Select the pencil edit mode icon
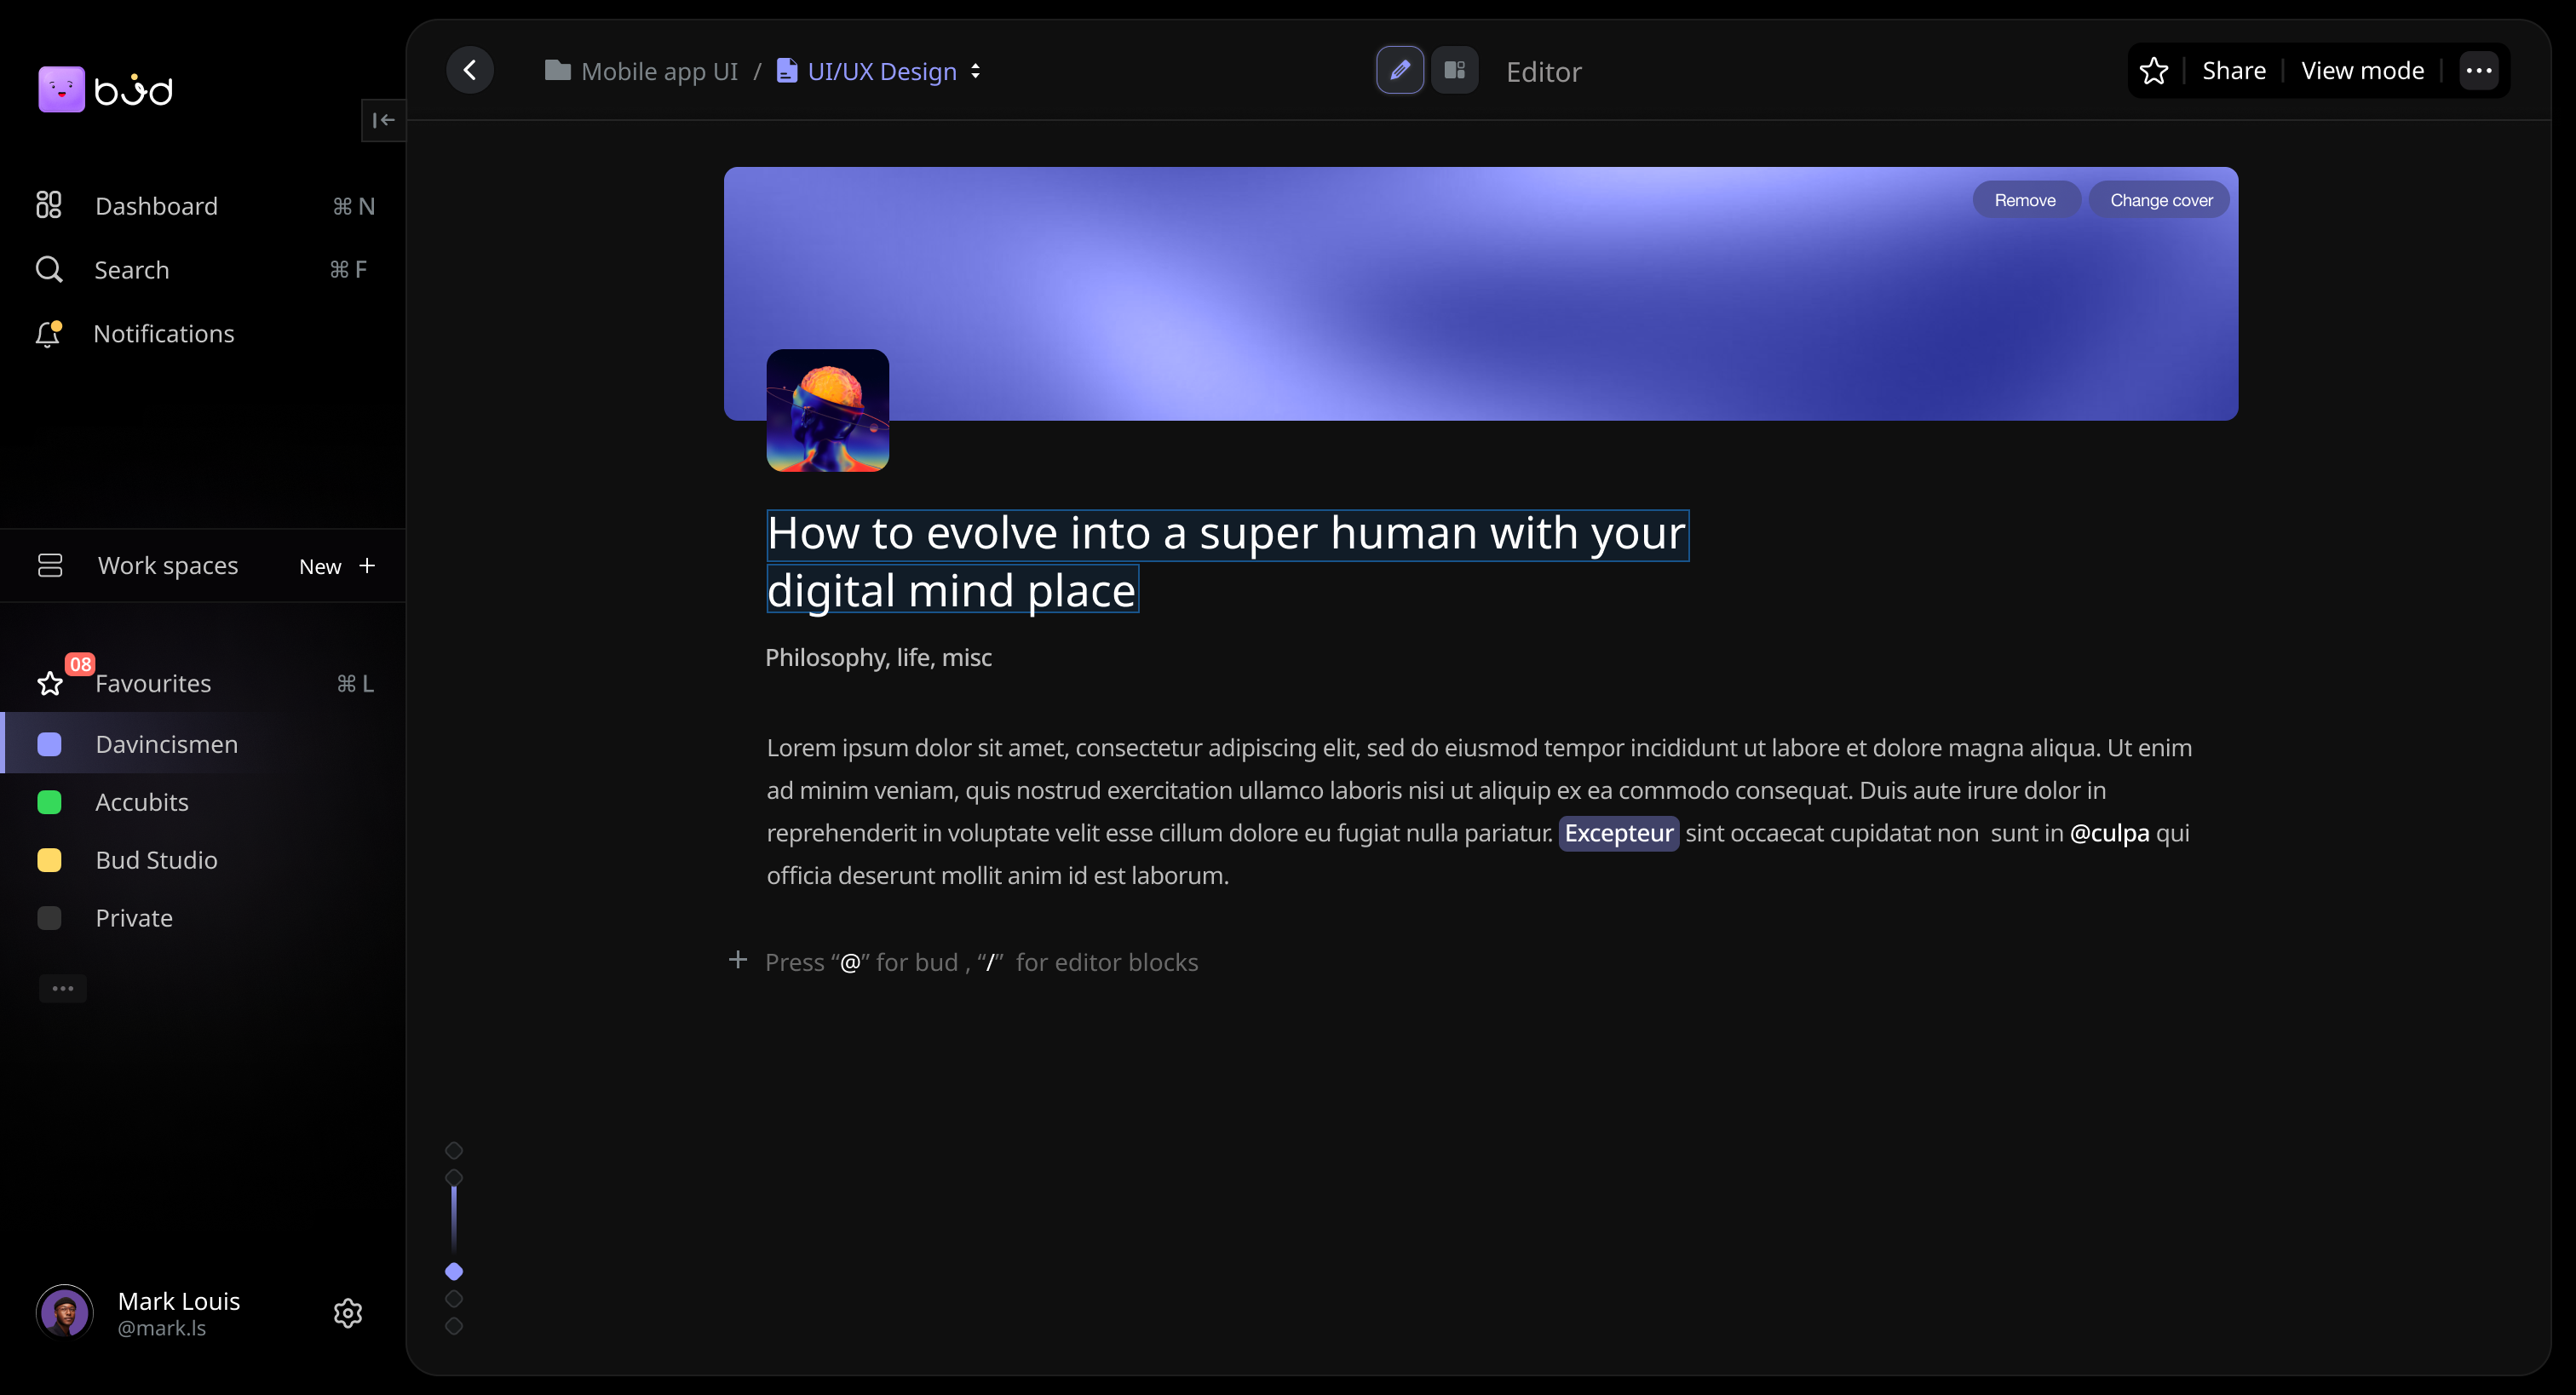Viewport: 2576px width, 1395px height. [1399, 70]
